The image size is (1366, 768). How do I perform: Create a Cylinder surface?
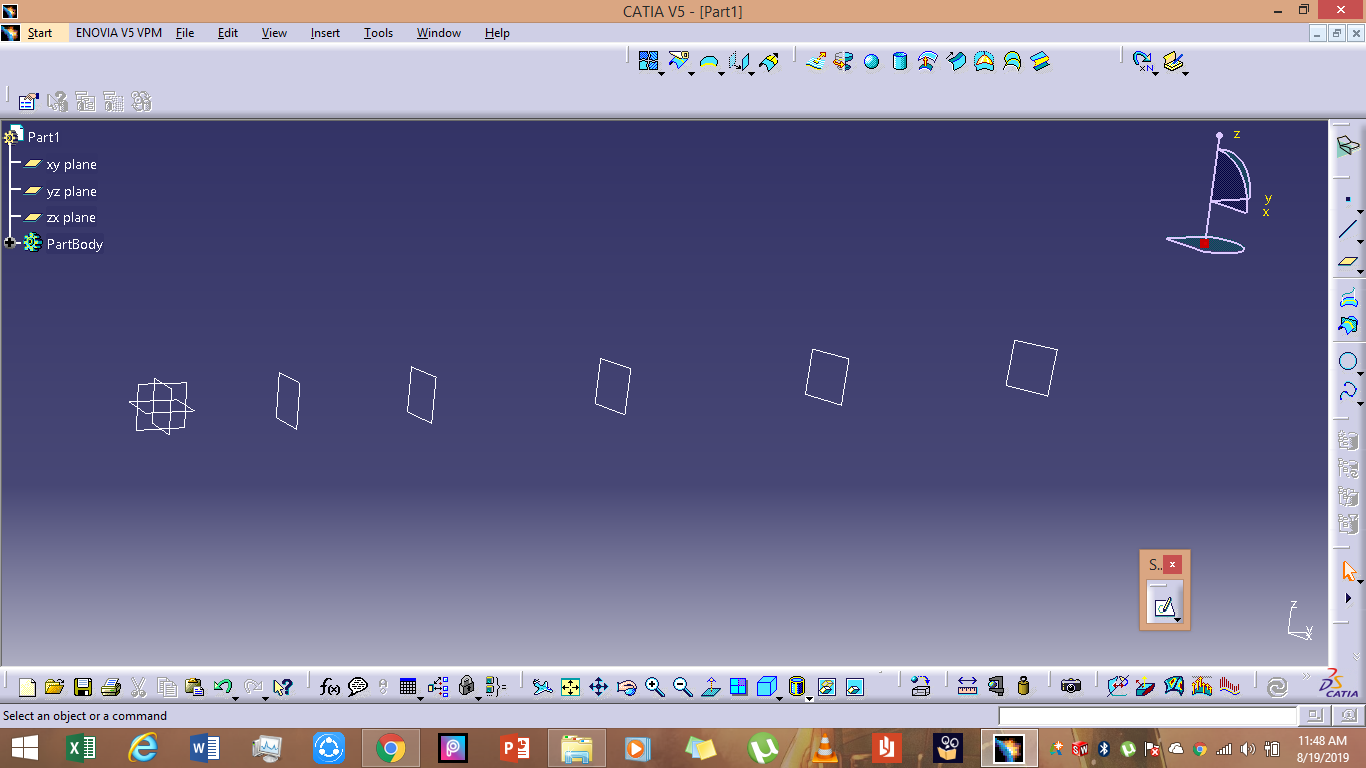coord(899,61)
